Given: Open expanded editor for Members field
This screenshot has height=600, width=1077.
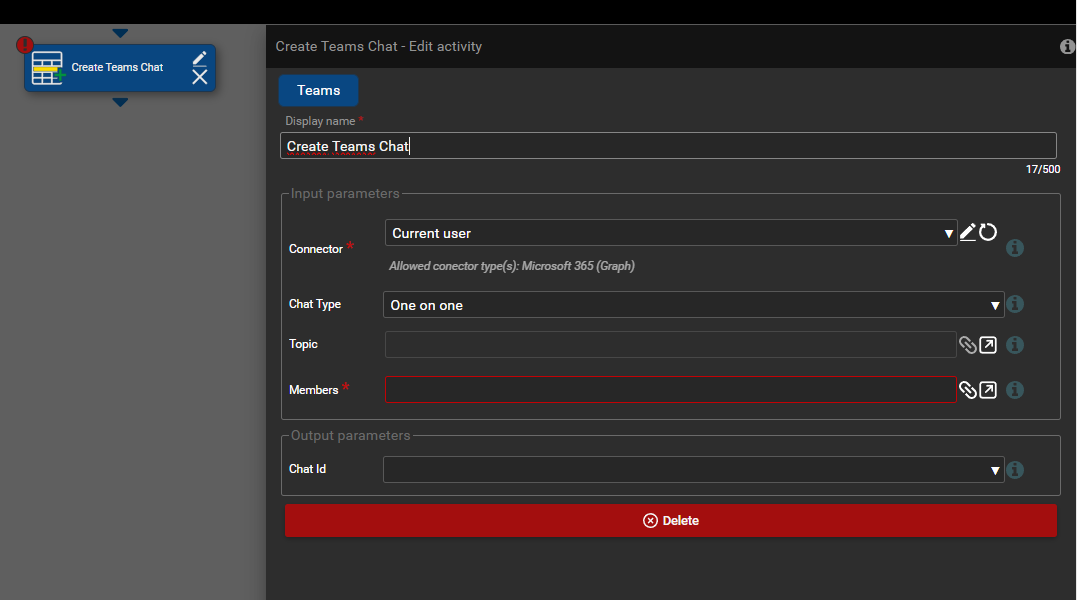Looking at the screenshot, I should point(988,390).
